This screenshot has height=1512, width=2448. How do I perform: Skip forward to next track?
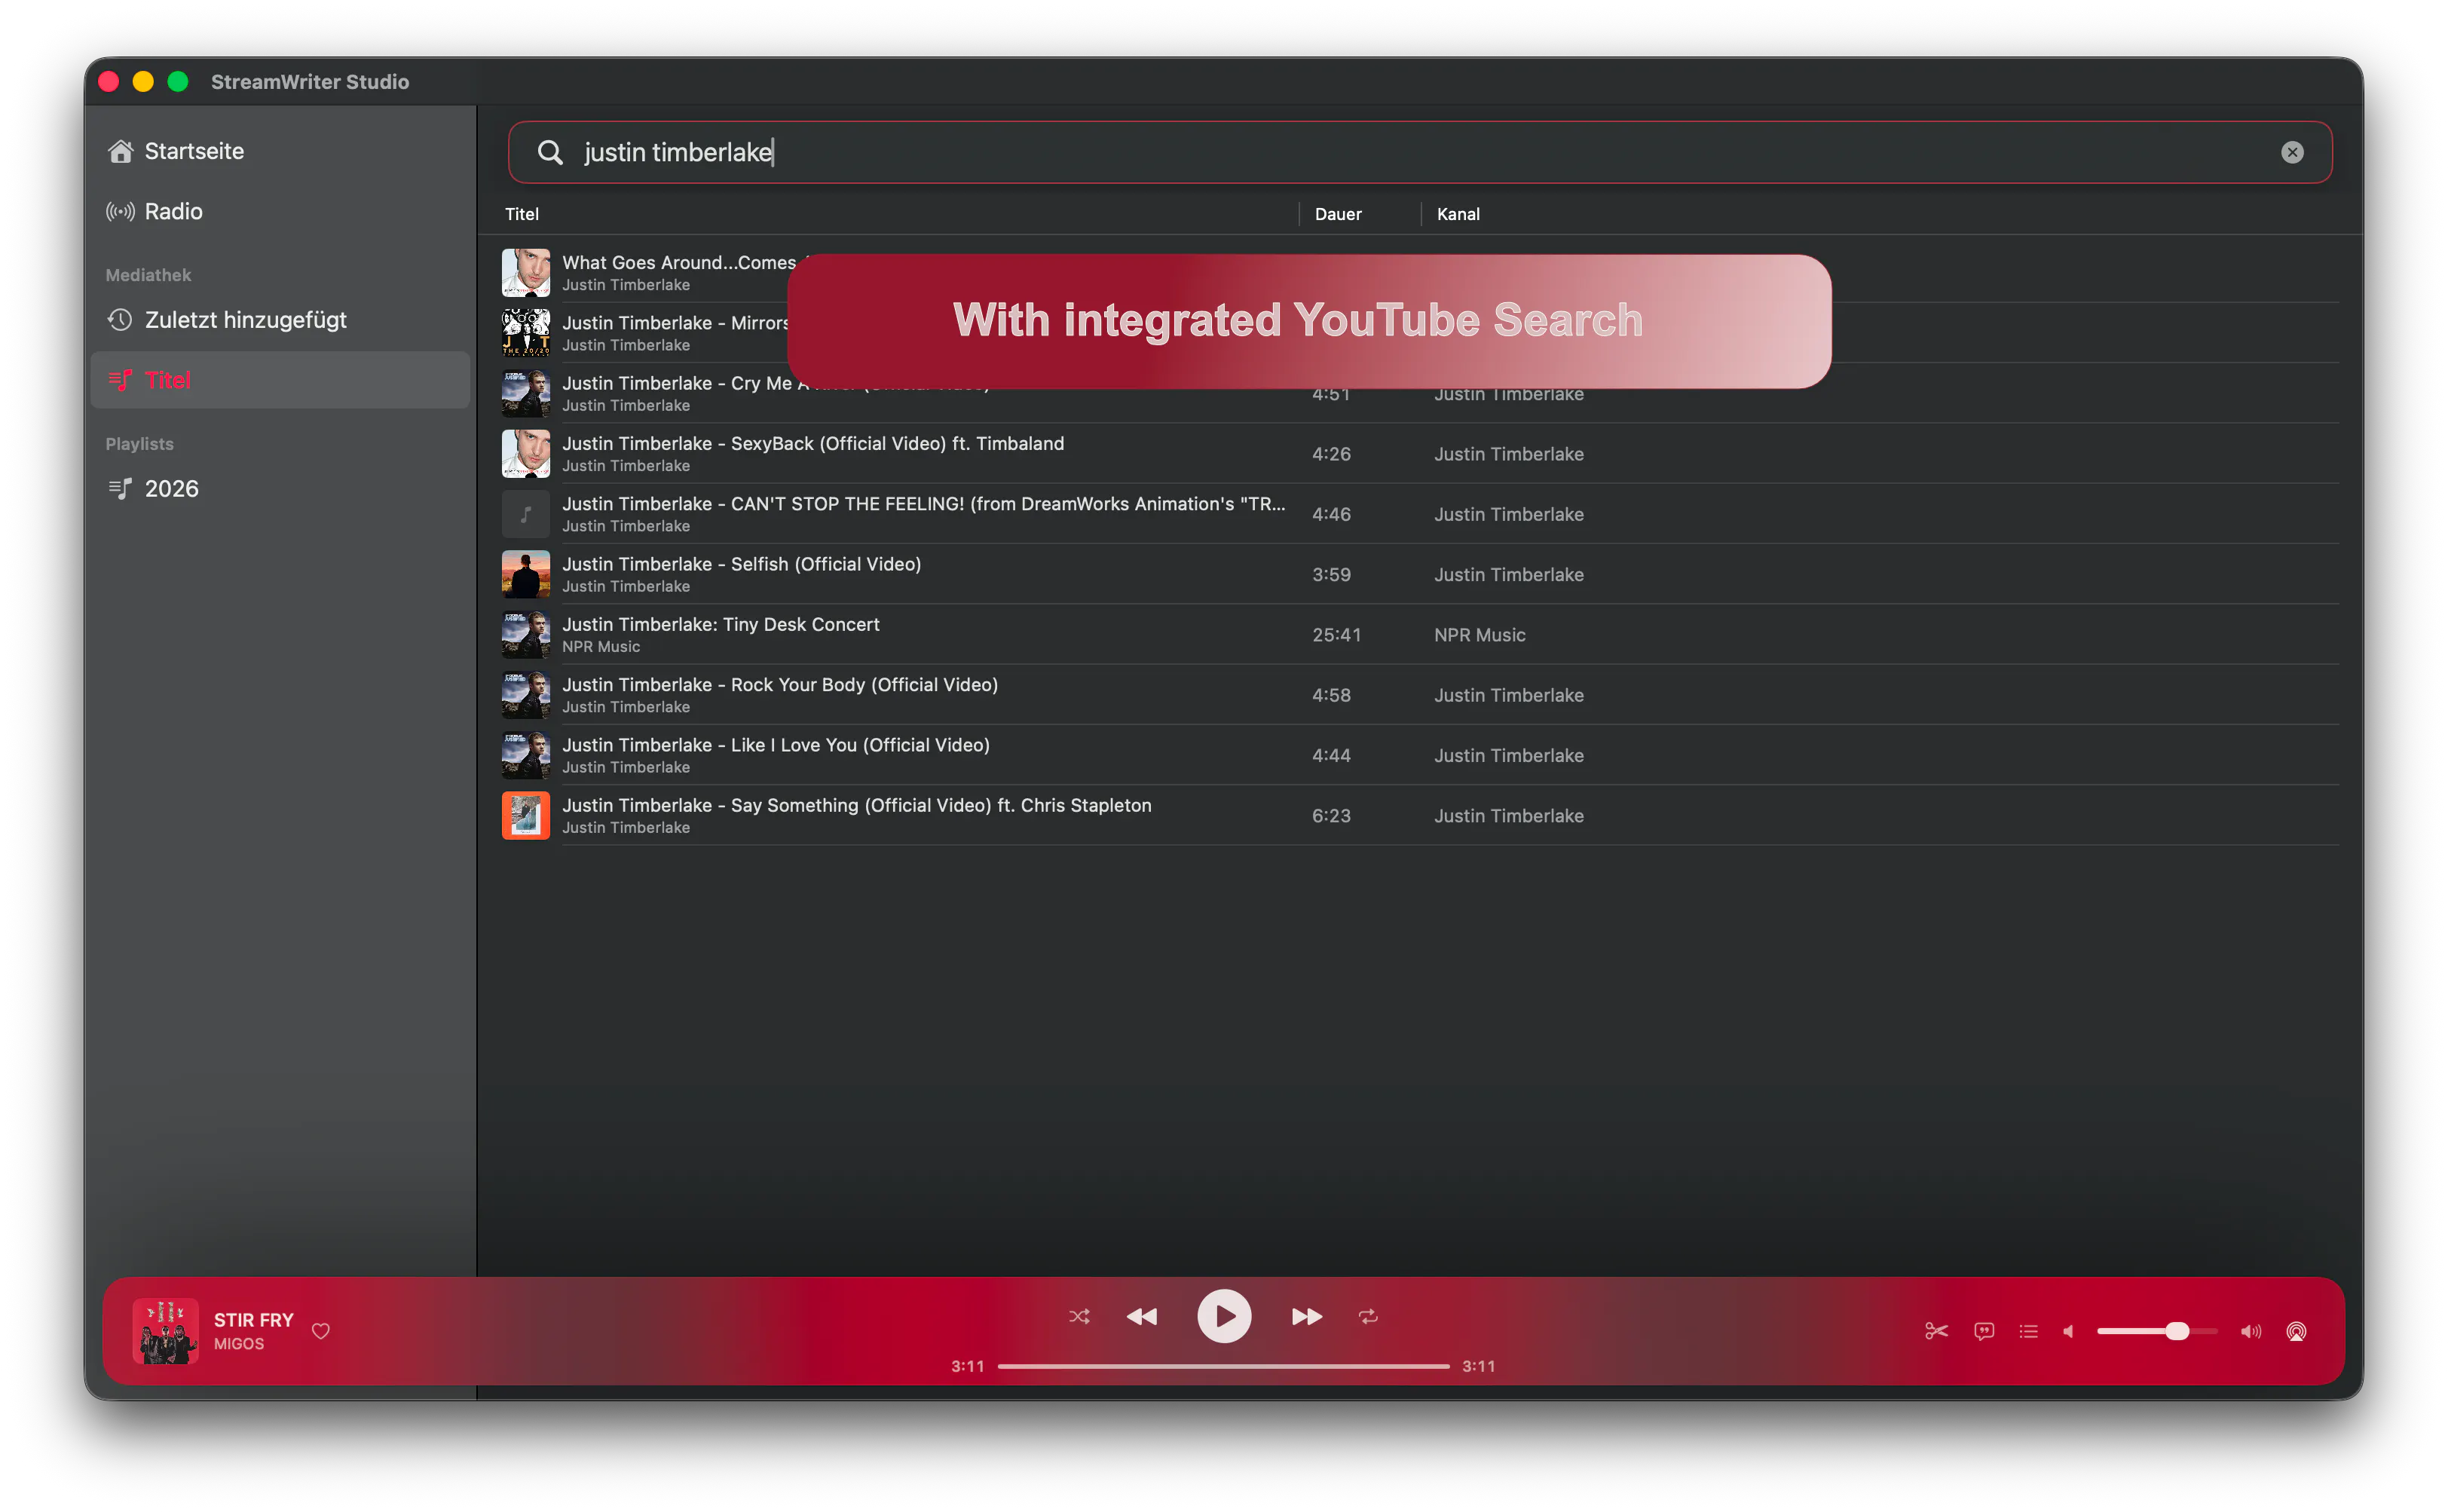pos(1306,1317)
